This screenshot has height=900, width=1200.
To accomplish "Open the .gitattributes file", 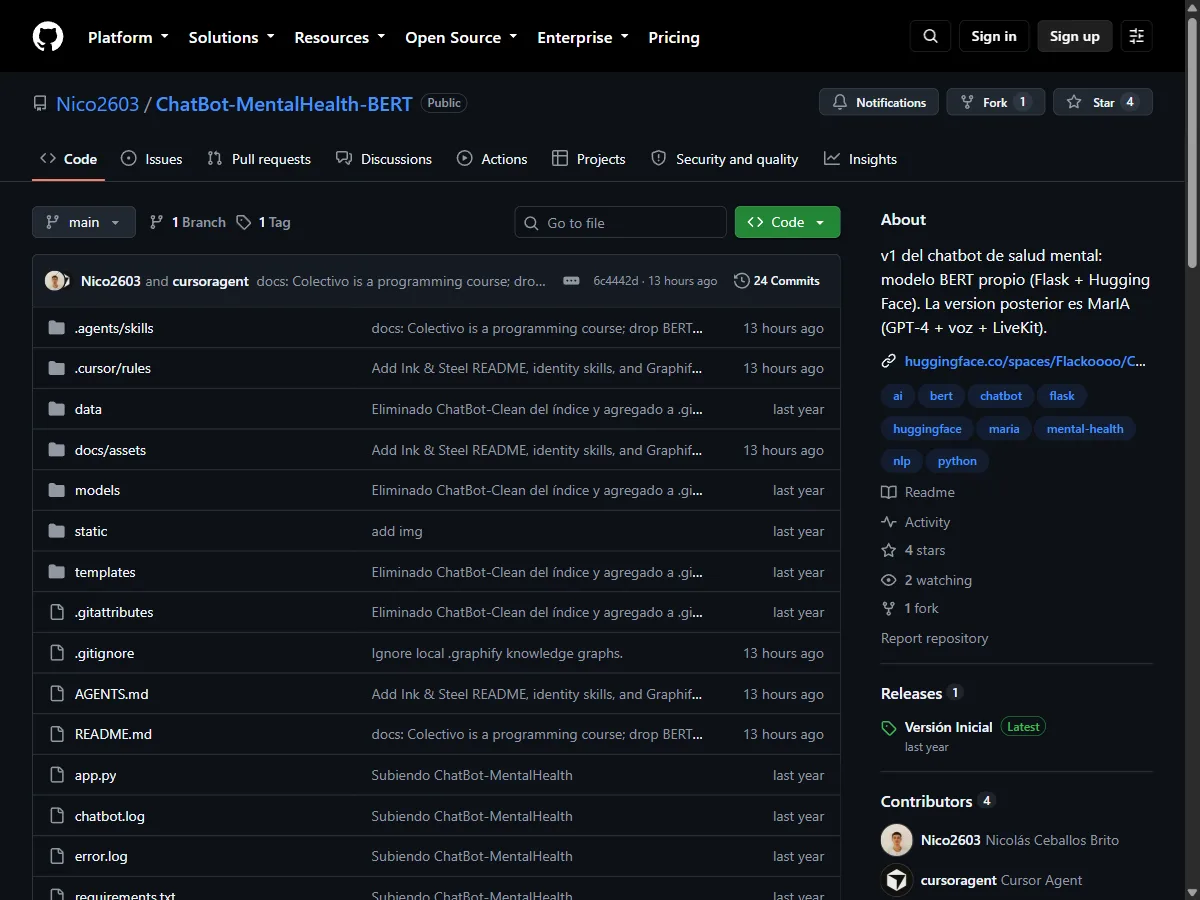I will [114, 612].
